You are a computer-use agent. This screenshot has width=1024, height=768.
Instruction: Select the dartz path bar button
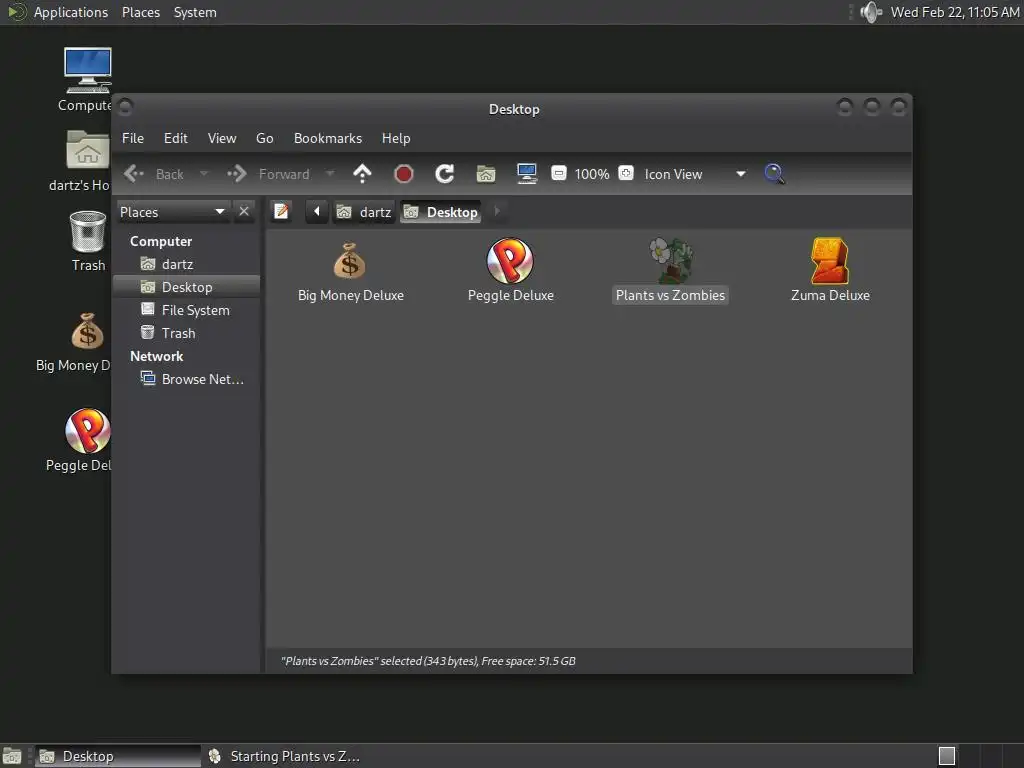pyautogui.click(x=364, y=212)
